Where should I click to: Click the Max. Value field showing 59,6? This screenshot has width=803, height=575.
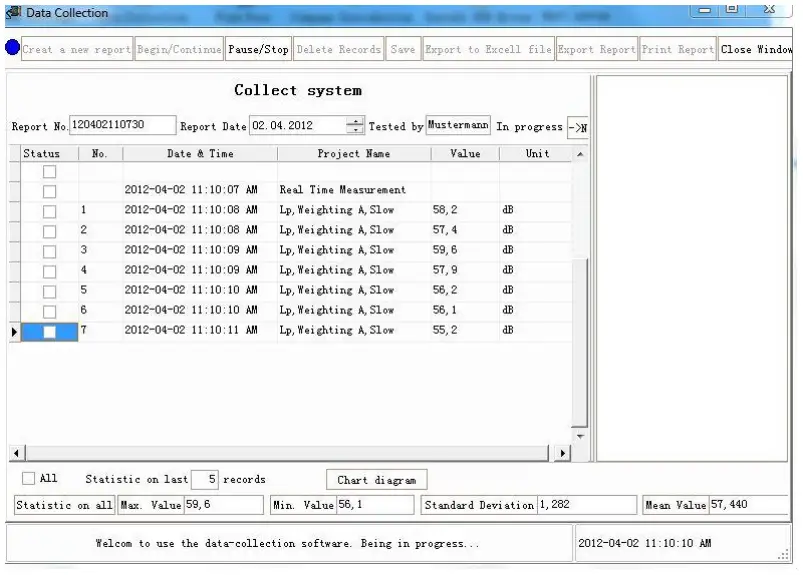pyautogui.click(x=223, y=505)
